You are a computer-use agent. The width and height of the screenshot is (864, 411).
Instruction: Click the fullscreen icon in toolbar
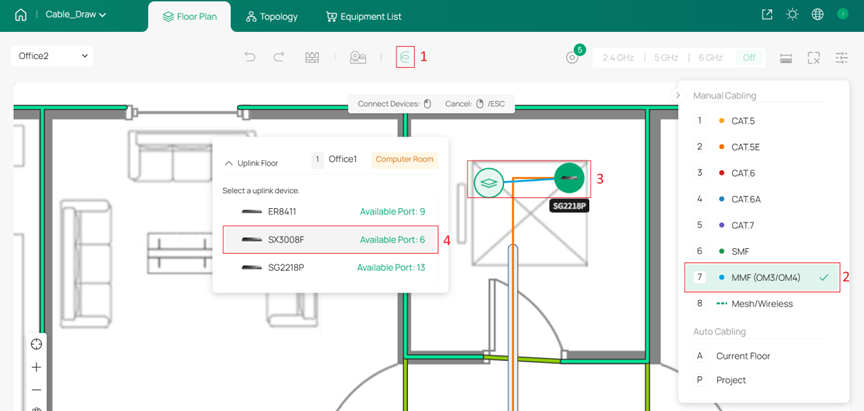814,58
